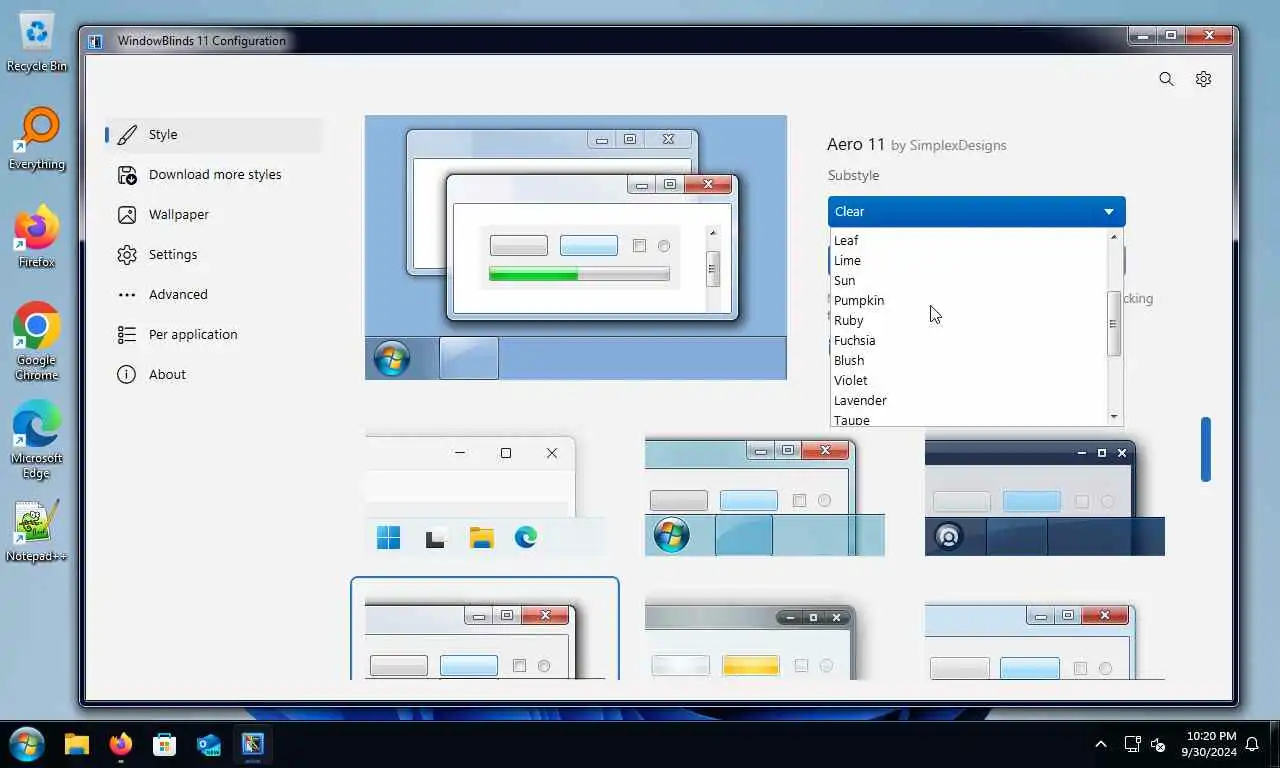Open the Advanced section
This screenshot has width=1280, height=768.
214,295
